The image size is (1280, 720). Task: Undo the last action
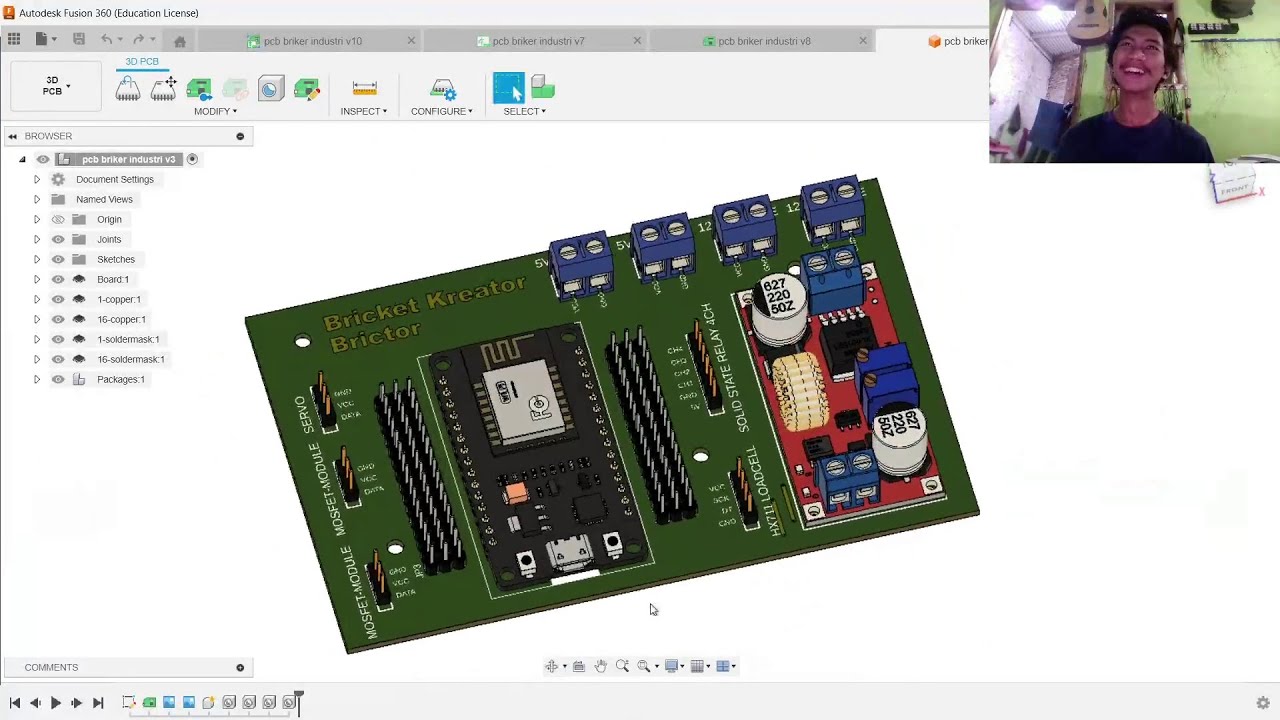[x=106, y=40]
